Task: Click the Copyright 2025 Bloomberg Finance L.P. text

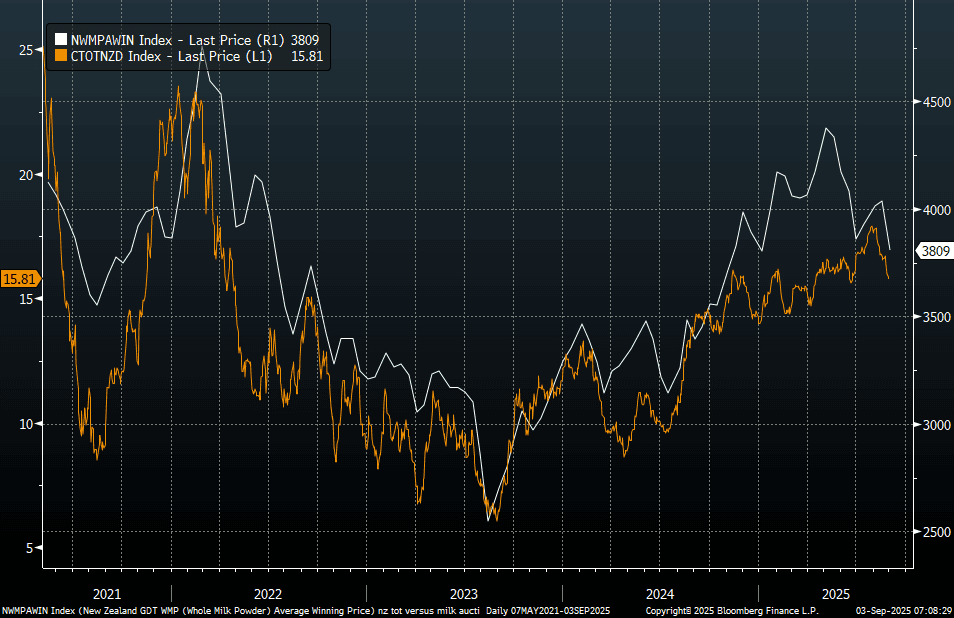Action: pos(732,611)
